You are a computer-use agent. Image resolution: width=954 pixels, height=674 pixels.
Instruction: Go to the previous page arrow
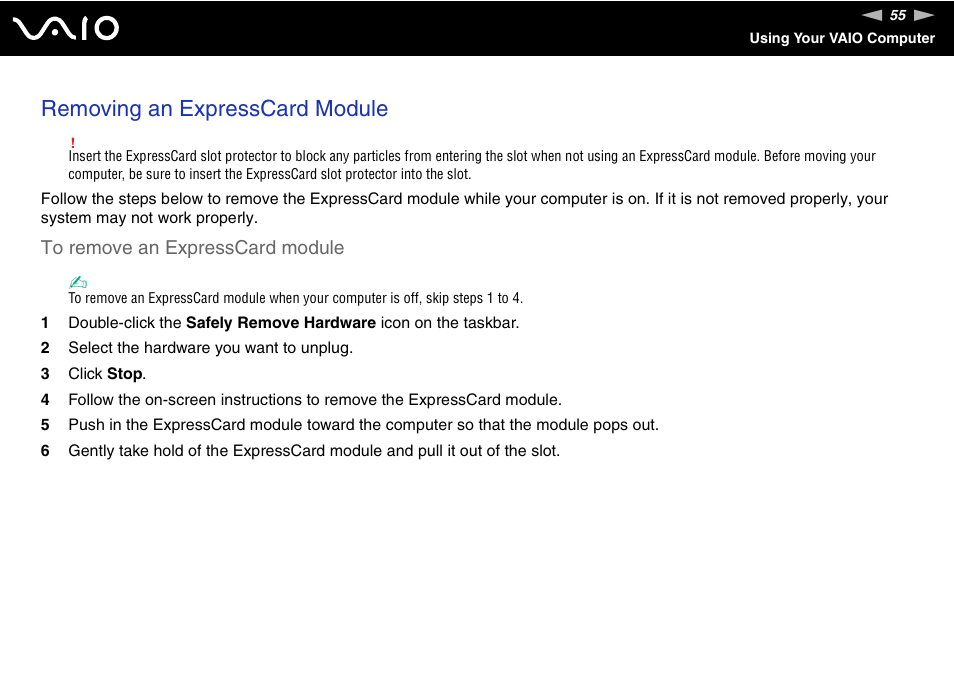(872, 15)
